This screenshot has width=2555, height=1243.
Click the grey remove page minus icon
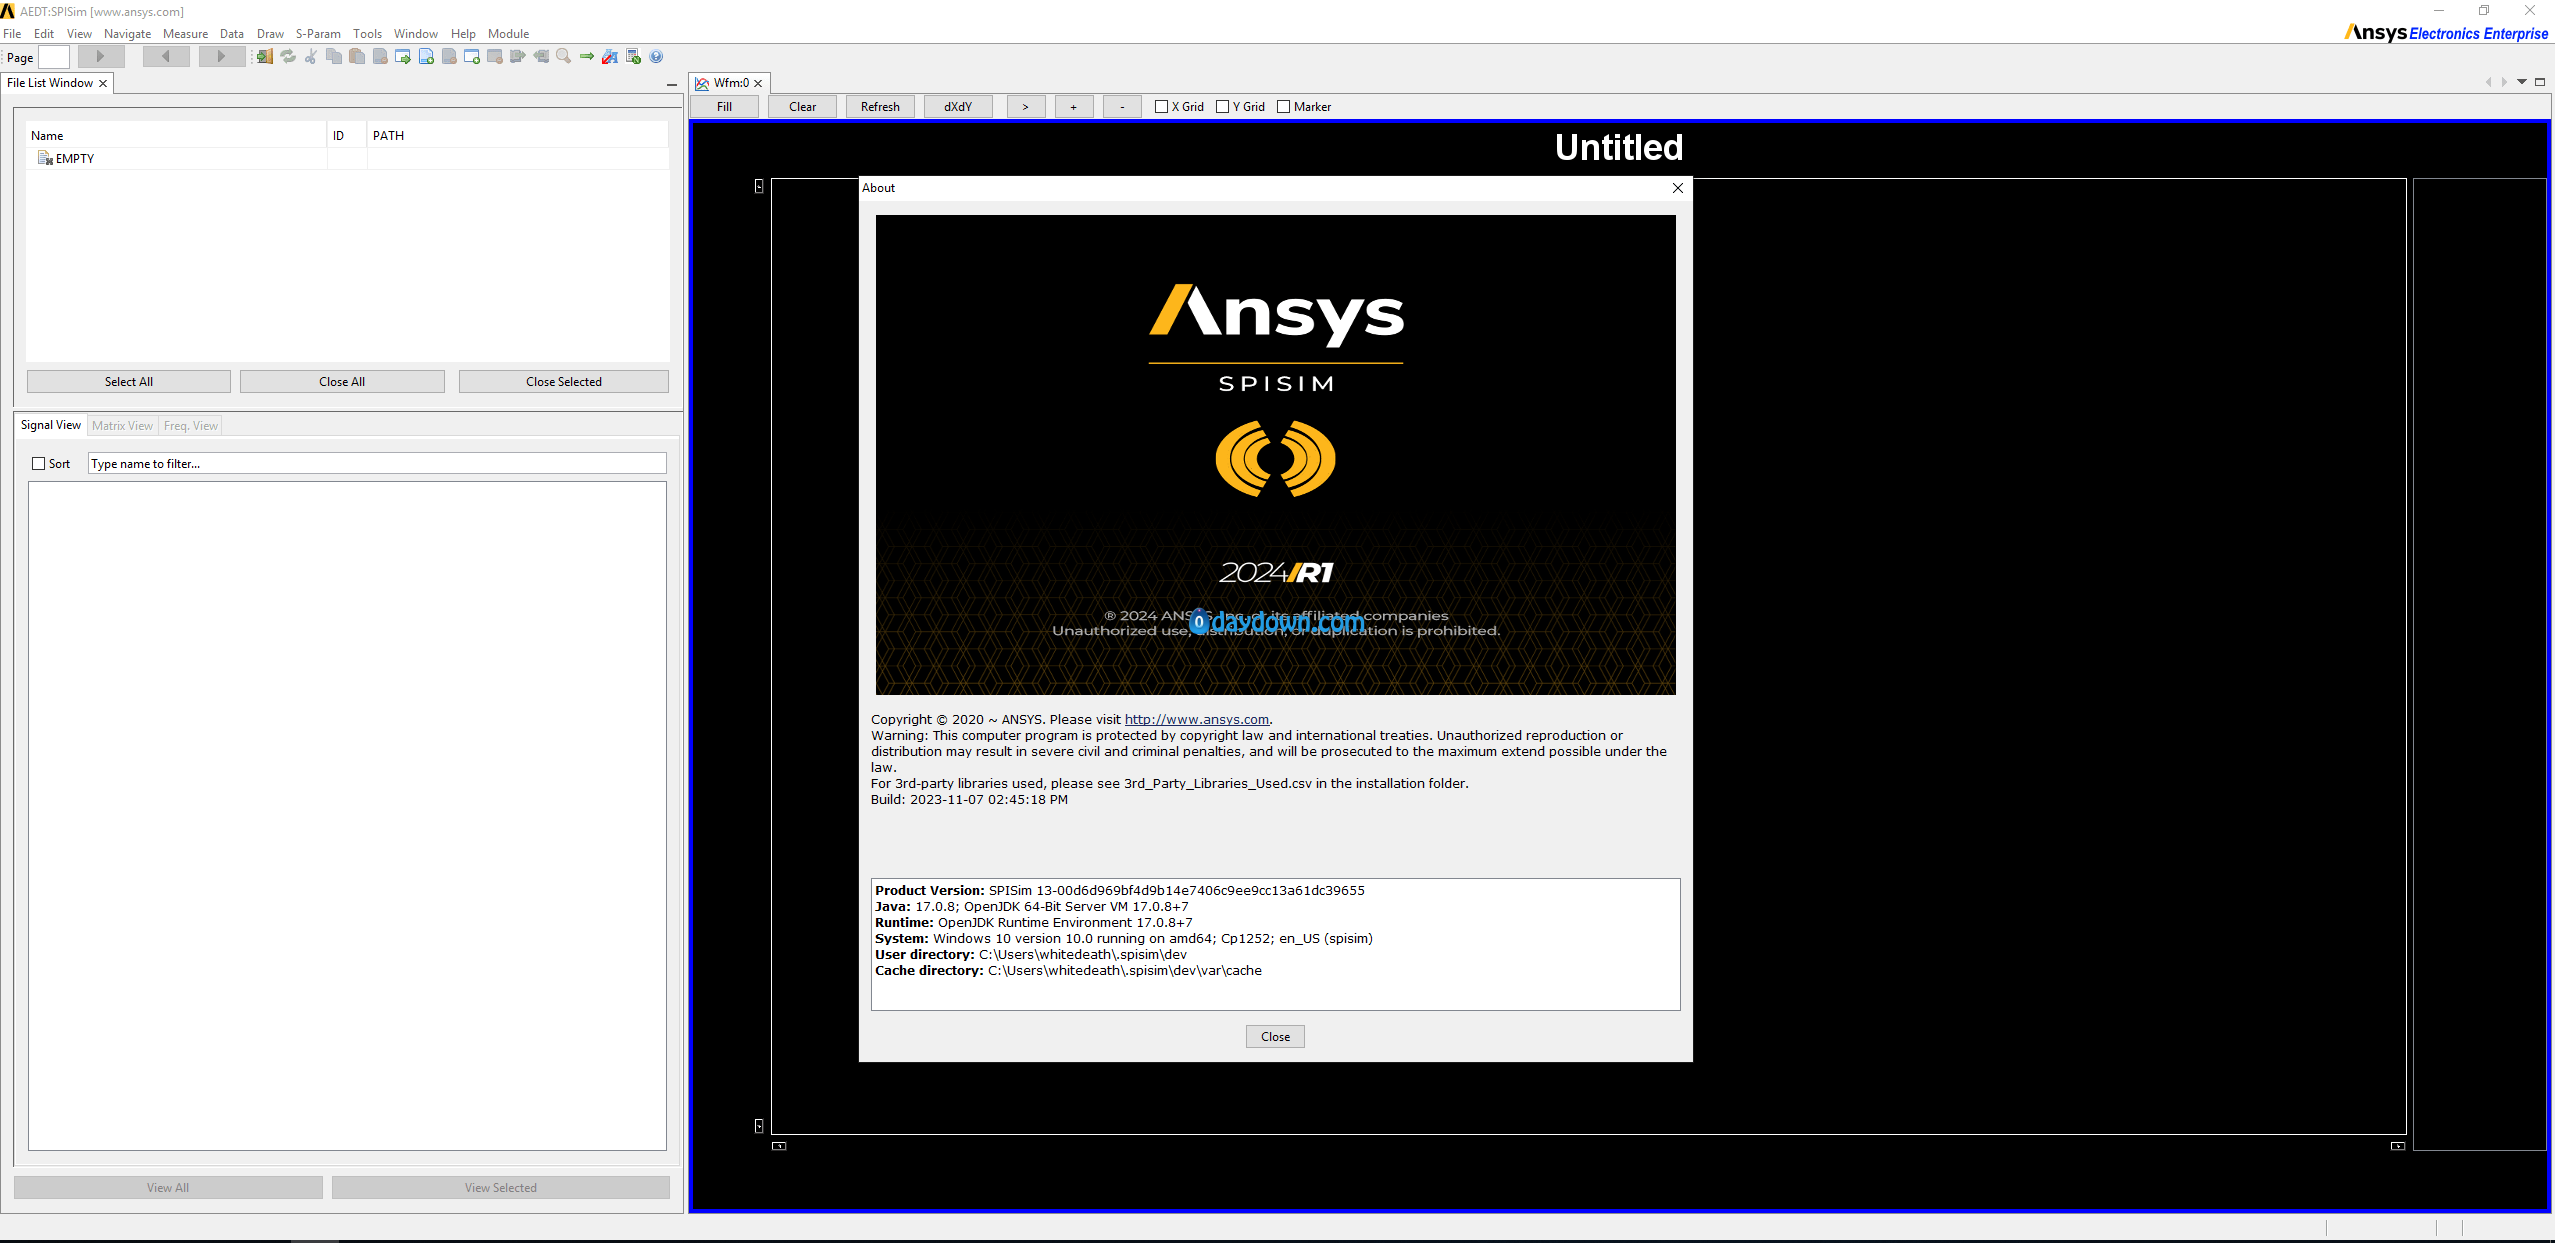click(449, 57)
